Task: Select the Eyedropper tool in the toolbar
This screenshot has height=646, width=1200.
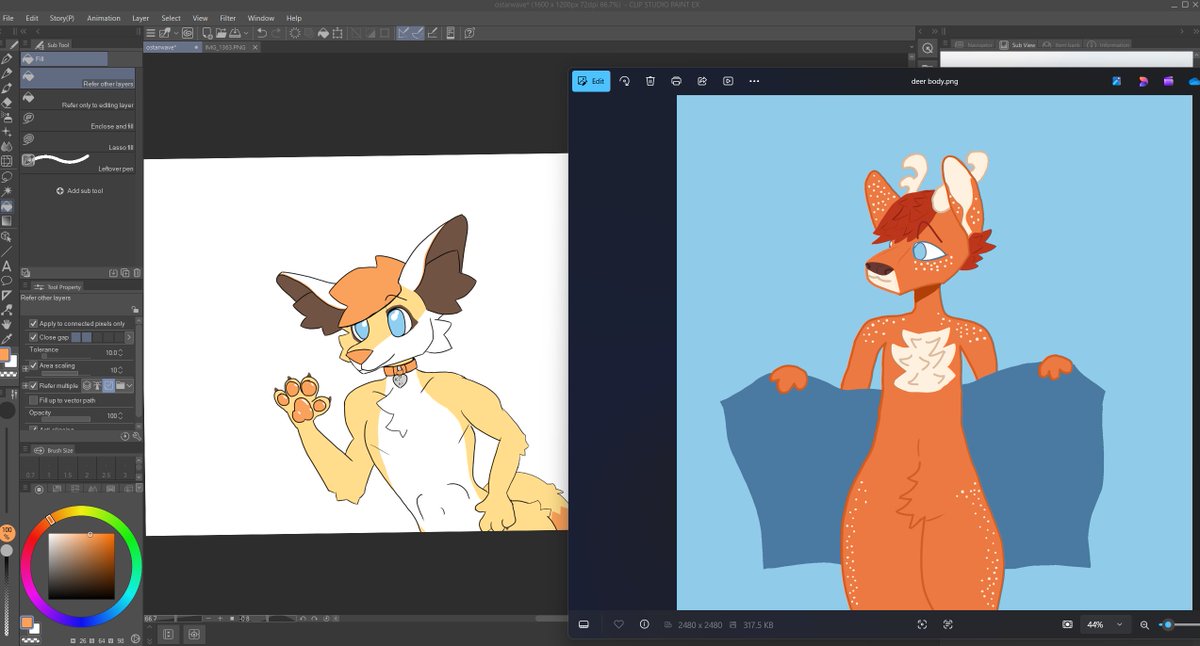Action: coord(7,339)
